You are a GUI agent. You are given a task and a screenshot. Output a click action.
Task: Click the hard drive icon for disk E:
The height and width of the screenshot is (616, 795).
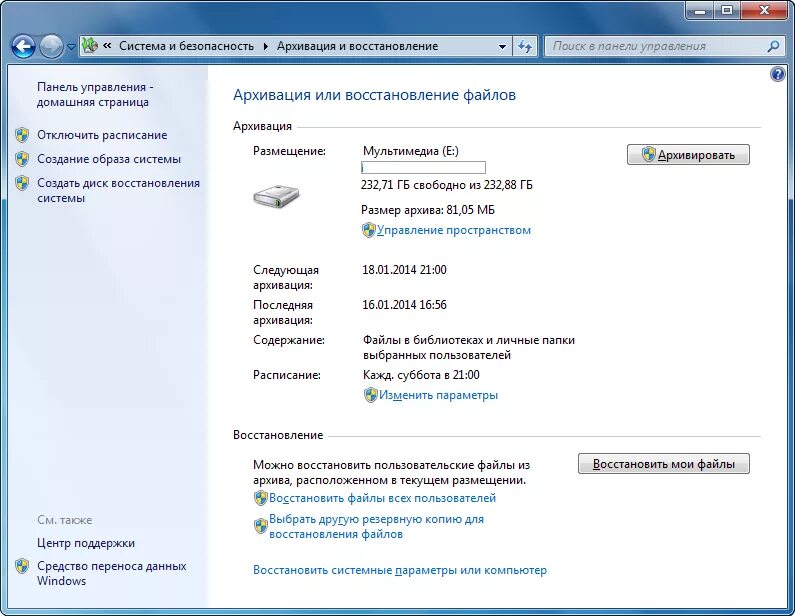pyautogui.click(x=276, y=195)
